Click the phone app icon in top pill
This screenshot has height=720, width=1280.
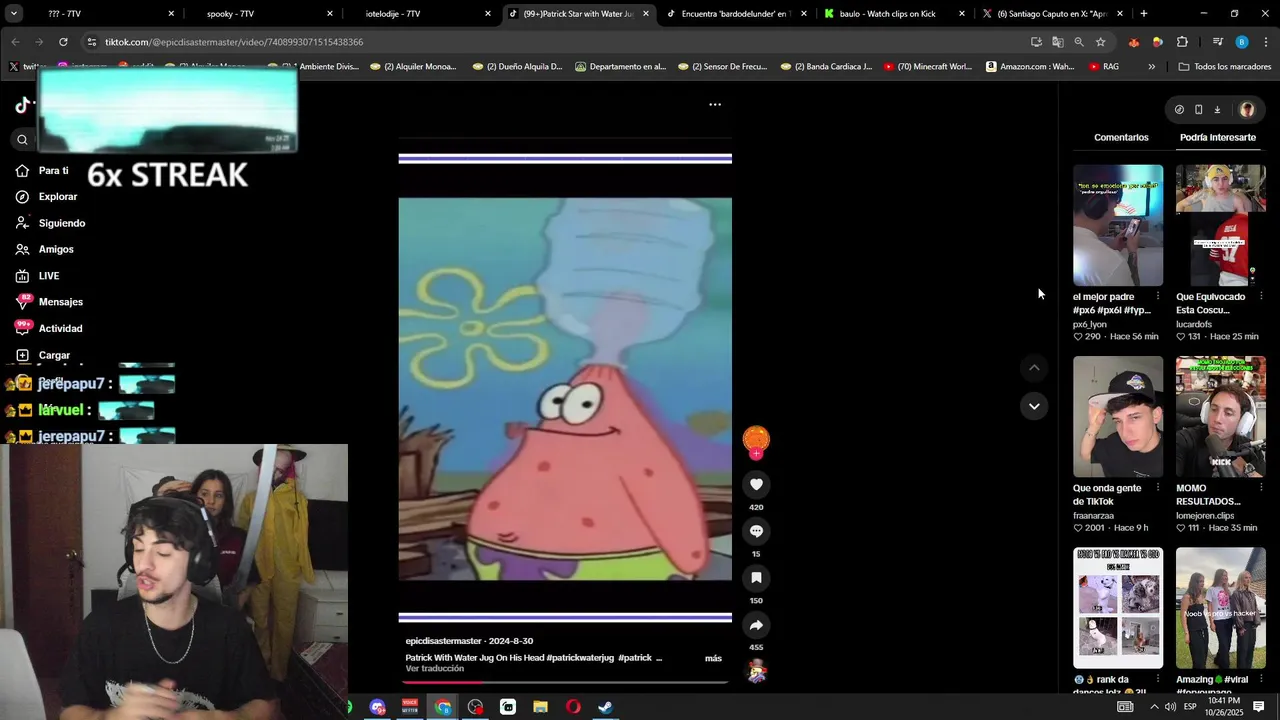pos(1198,110)
